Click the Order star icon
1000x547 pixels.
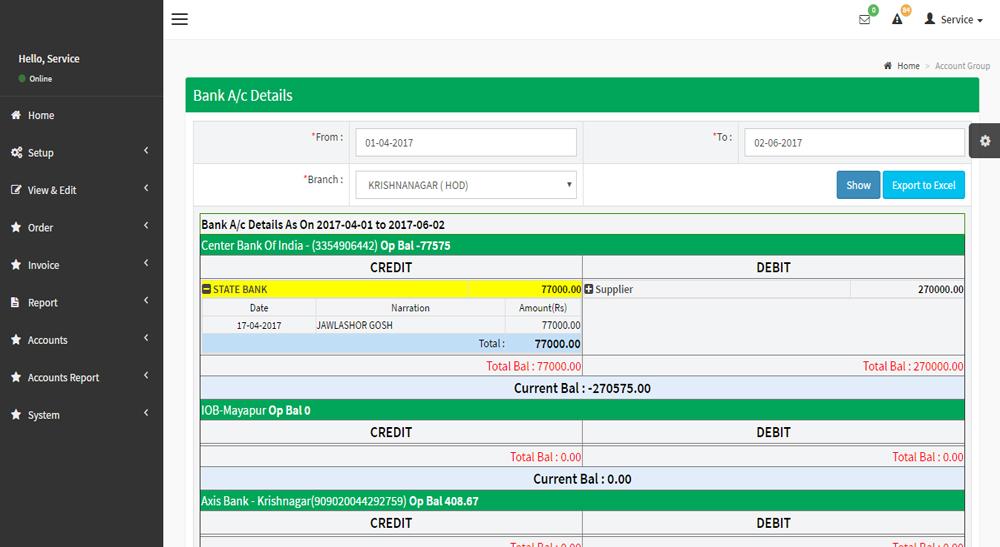(x=16, y=227)
